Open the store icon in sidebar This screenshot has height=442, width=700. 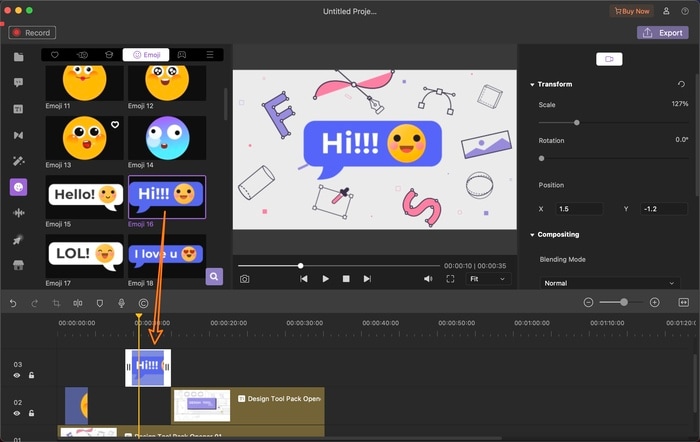coord(18,265)
